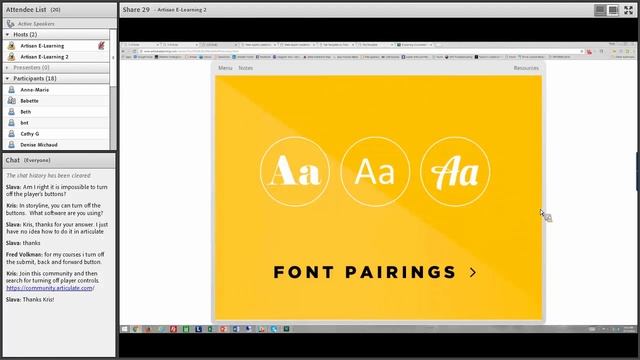This screenshot has width=640, height=360.
Task: Expand the Presenters (0) group
Action: coord(7,67)
